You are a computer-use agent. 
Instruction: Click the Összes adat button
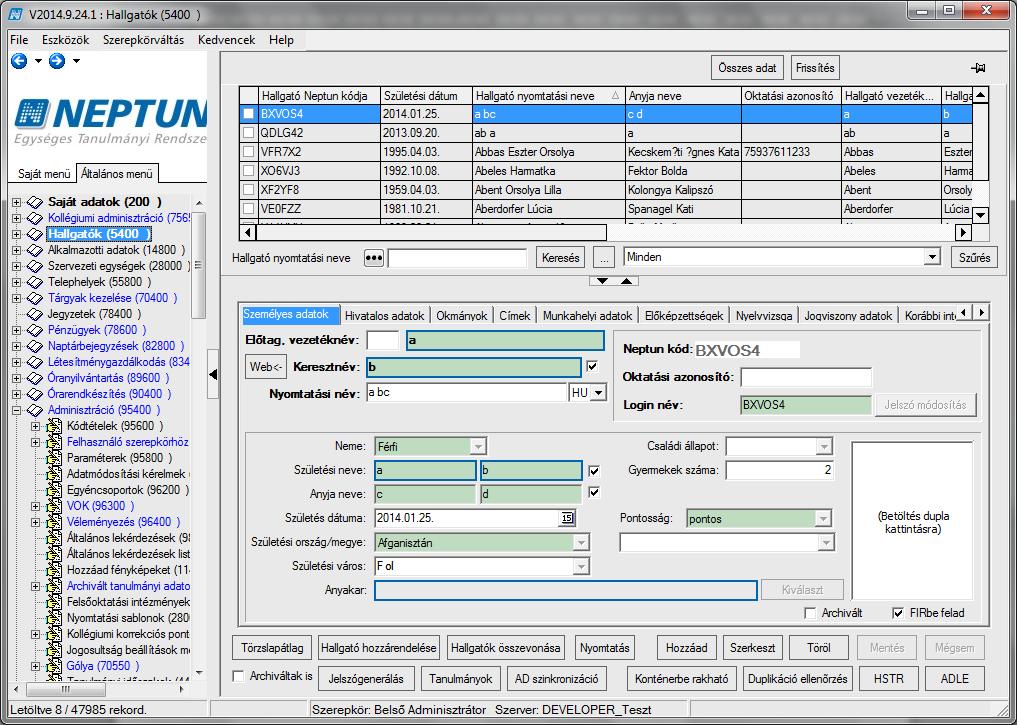[x=747, y=68]
